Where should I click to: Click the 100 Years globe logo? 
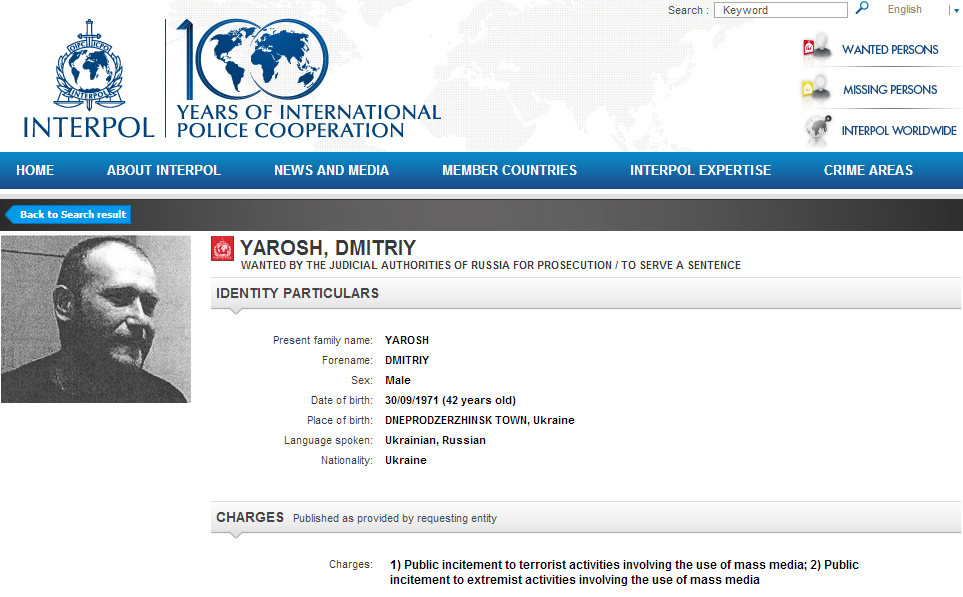(x=253, y=60)
